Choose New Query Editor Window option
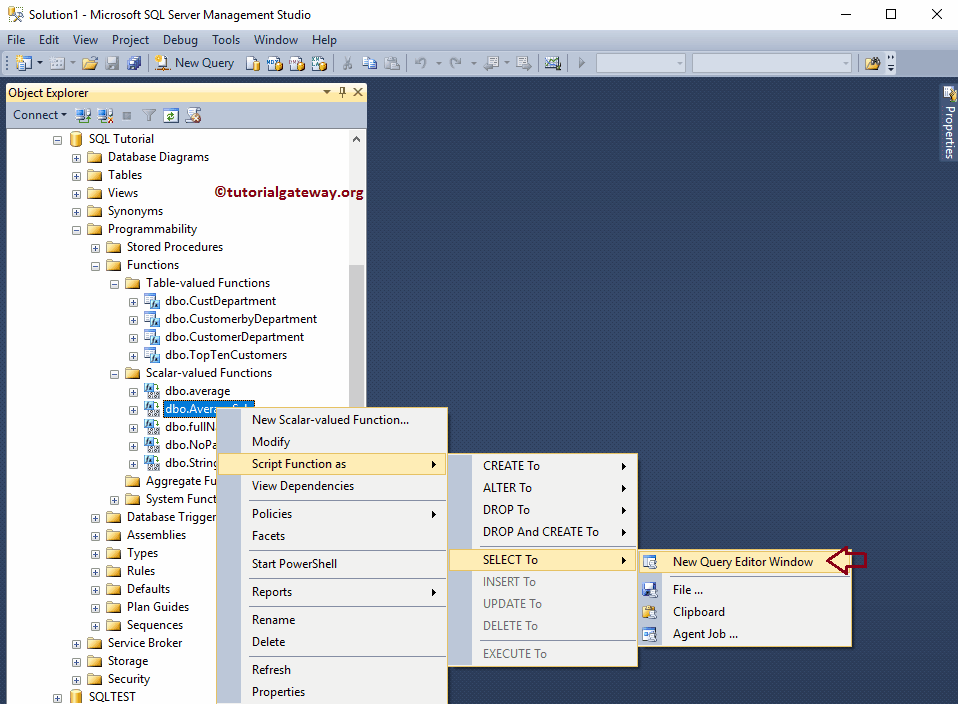Image resolution: width=958 pixels, height=704 pixels. coord(742,562)
